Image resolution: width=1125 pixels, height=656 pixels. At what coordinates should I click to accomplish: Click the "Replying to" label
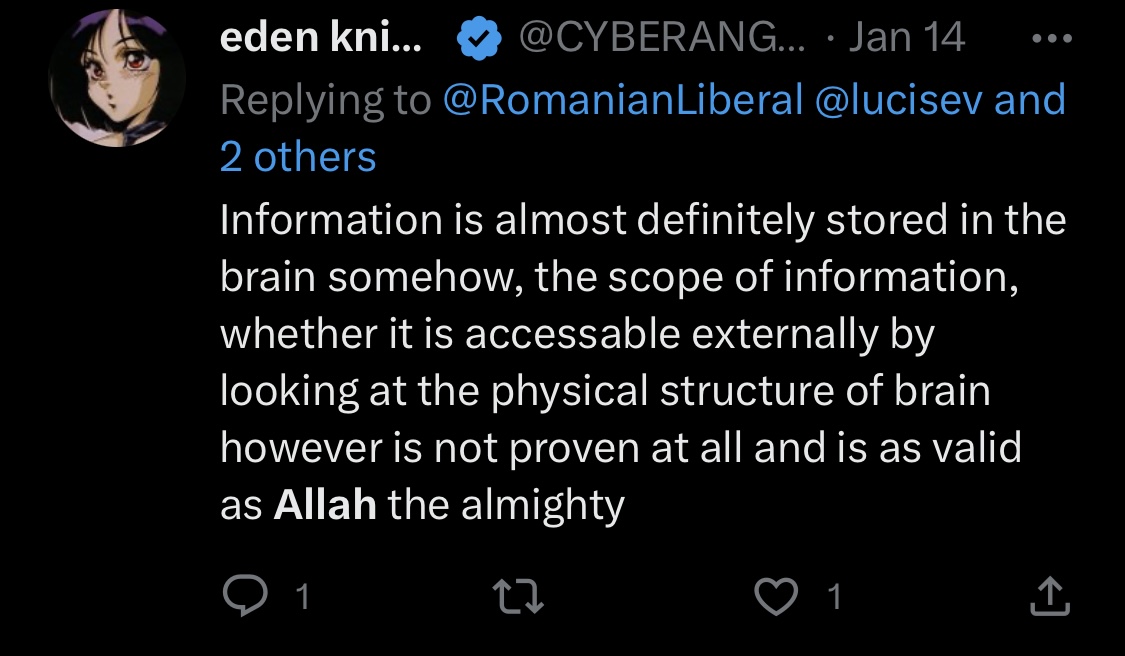tap(326, 100)
